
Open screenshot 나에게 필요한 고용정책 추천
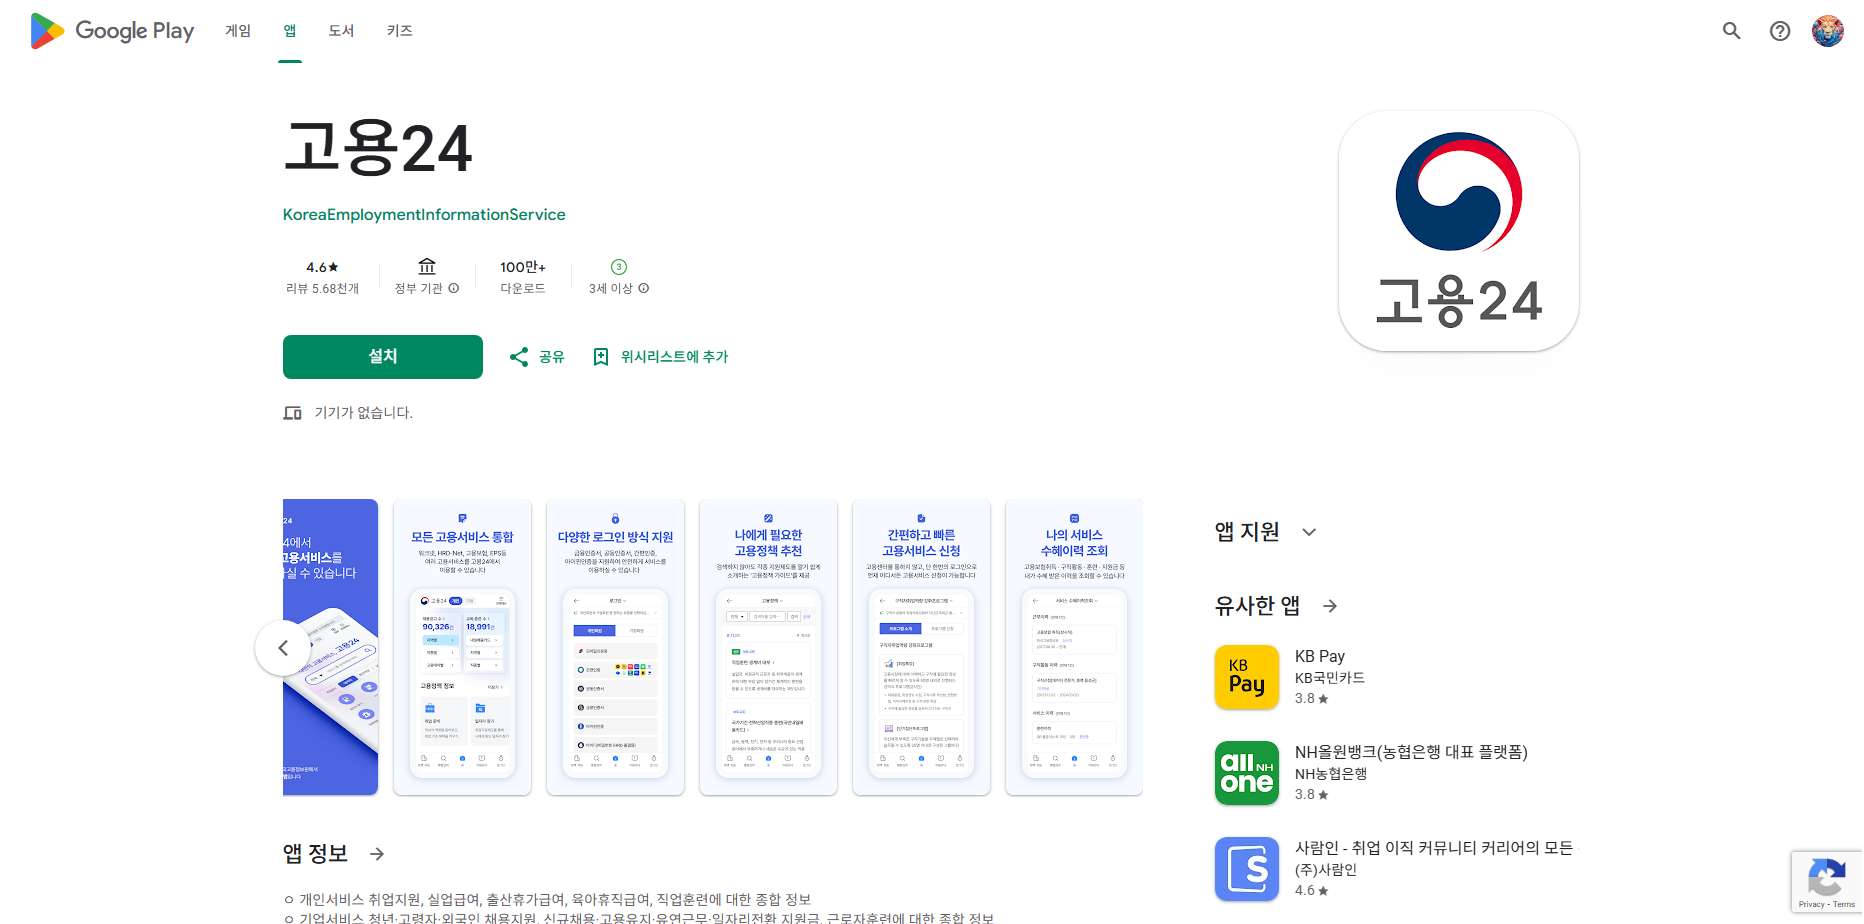(768, 647)
